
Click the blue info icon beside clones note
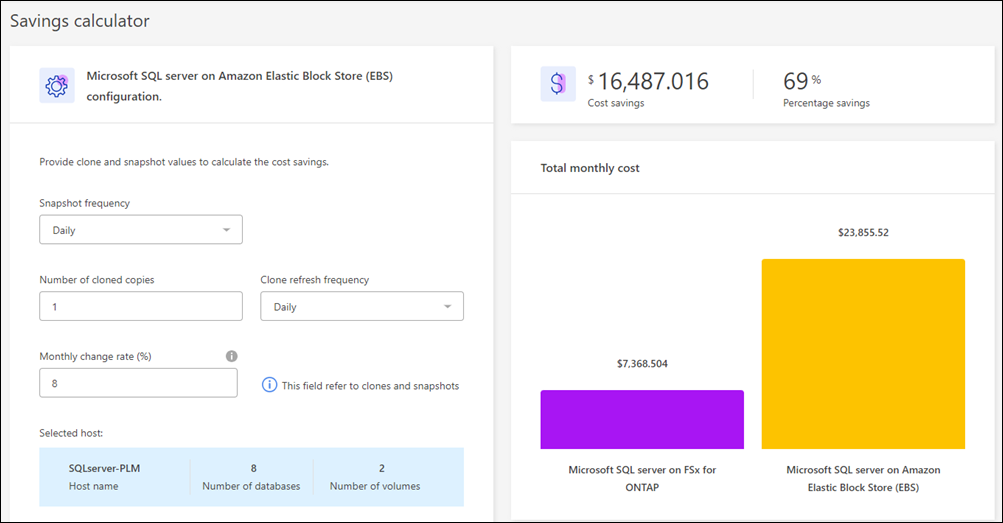[269, 385]
